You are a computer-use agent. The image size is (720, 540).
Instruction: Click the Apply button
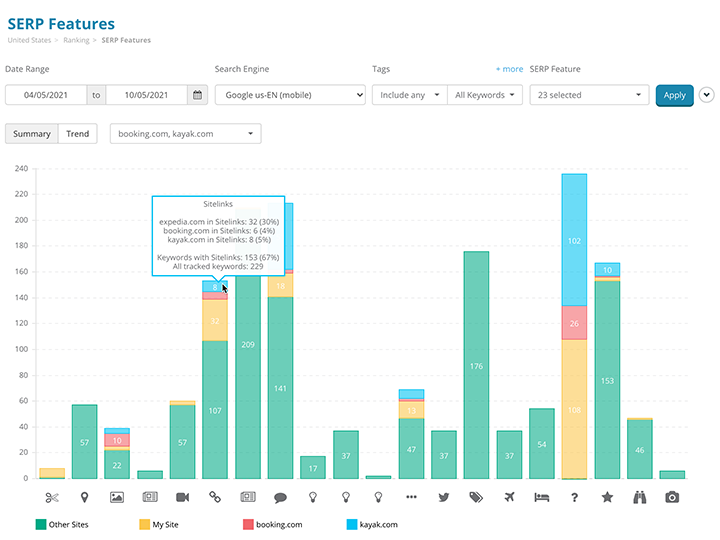point(674,95)
